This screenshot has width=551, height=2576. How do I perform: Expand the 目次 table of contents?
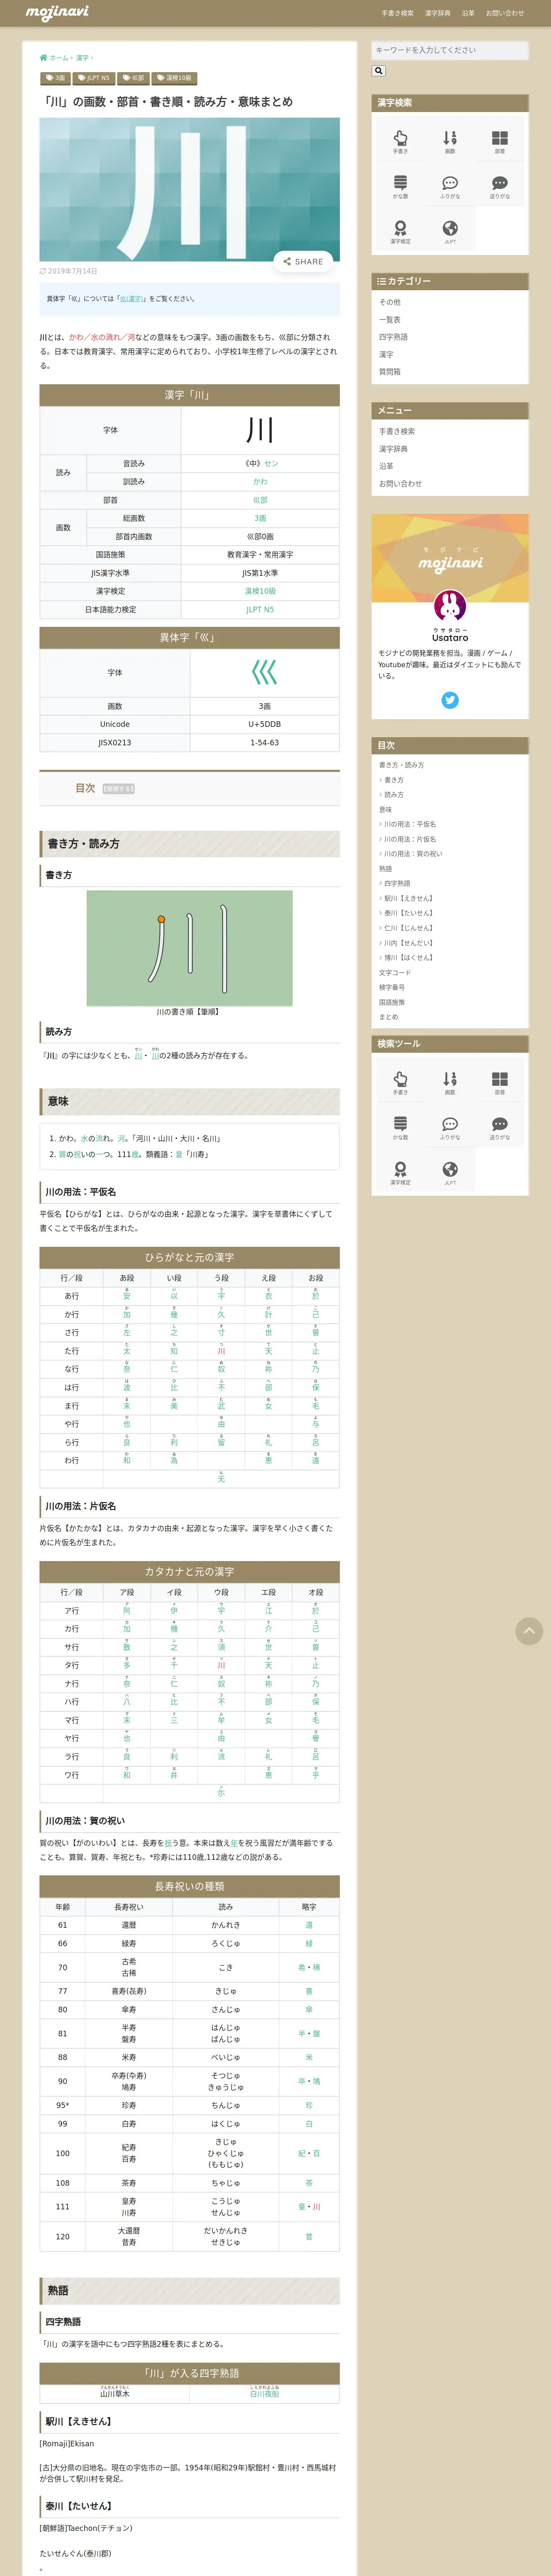tap(118, 789)
